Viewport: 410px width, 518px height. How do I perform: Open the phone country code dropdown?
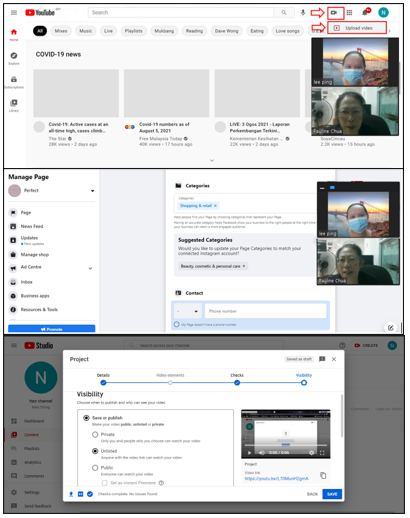(x=187, y=311)
